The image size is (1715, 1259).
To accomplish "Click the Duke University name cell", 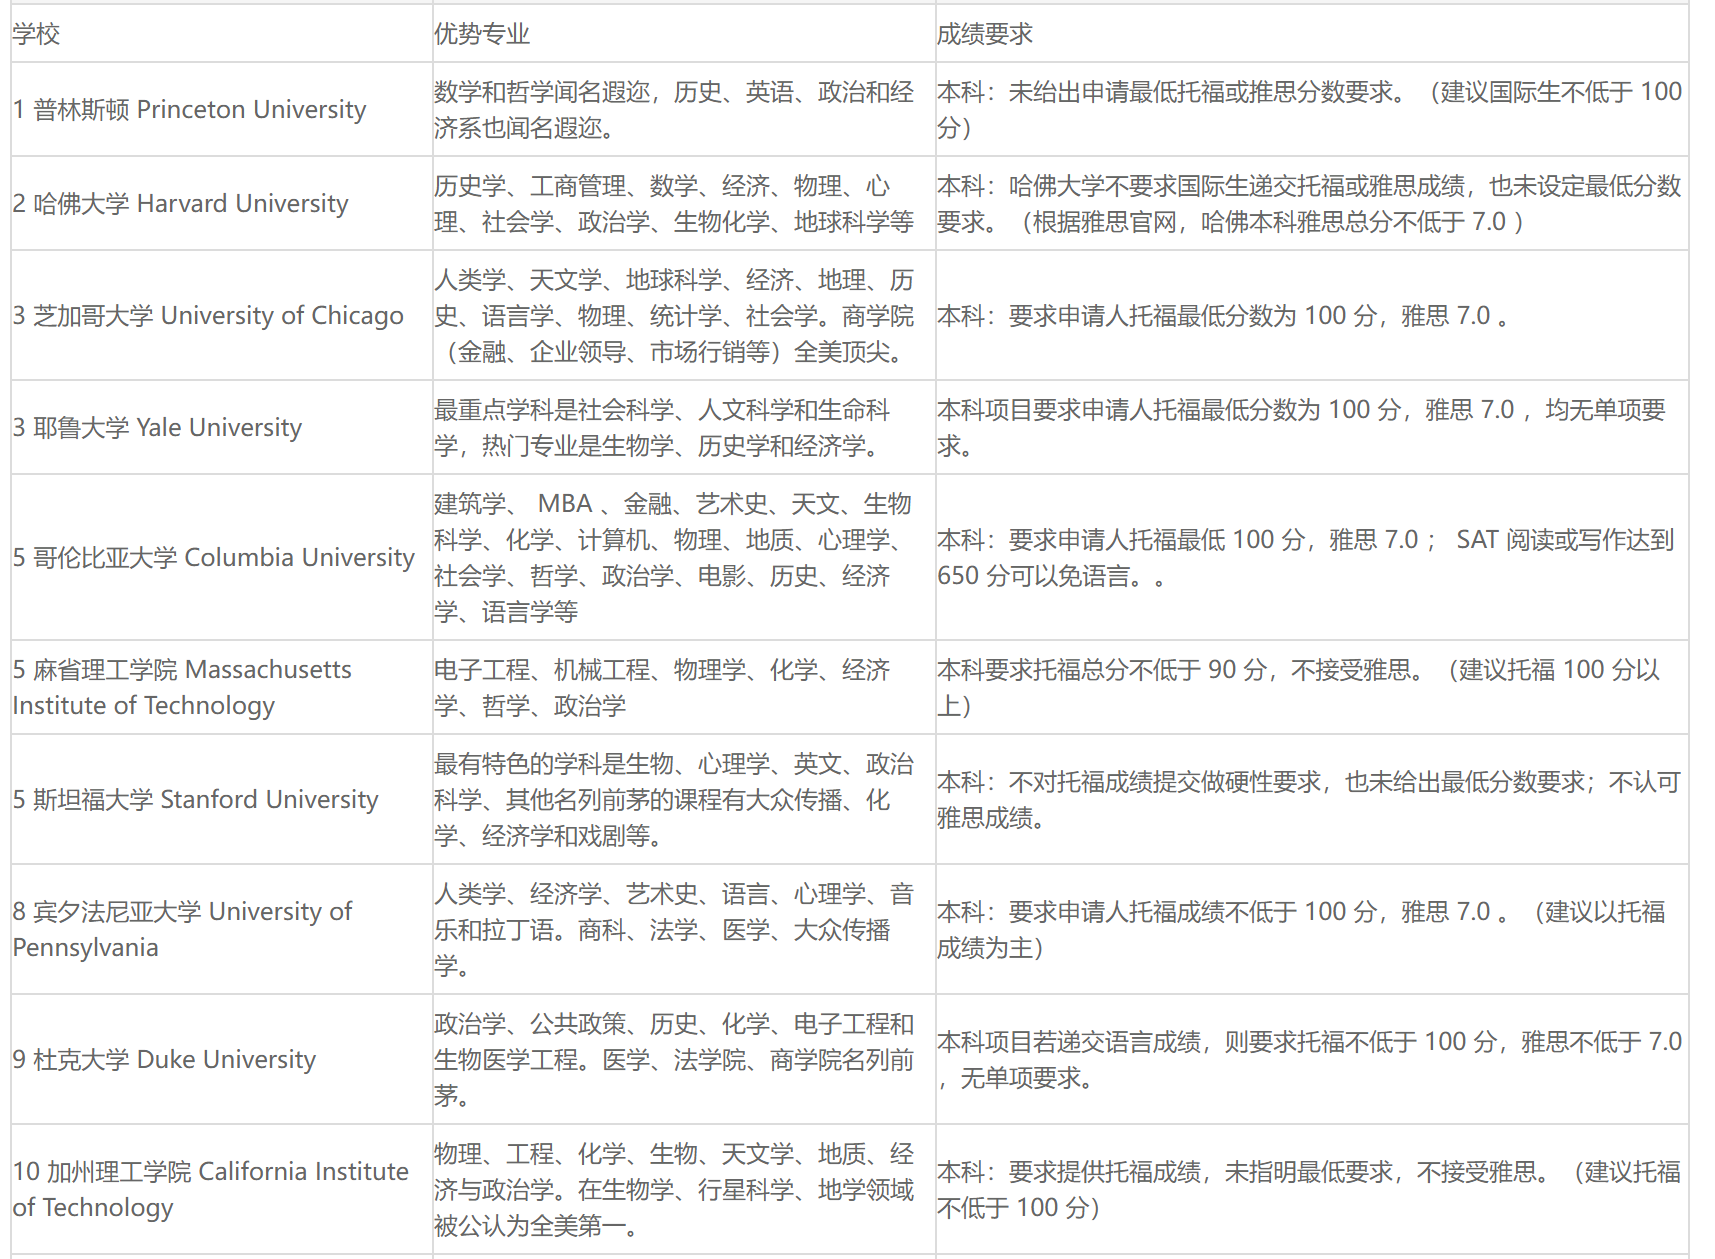I will pos(165,1060).
